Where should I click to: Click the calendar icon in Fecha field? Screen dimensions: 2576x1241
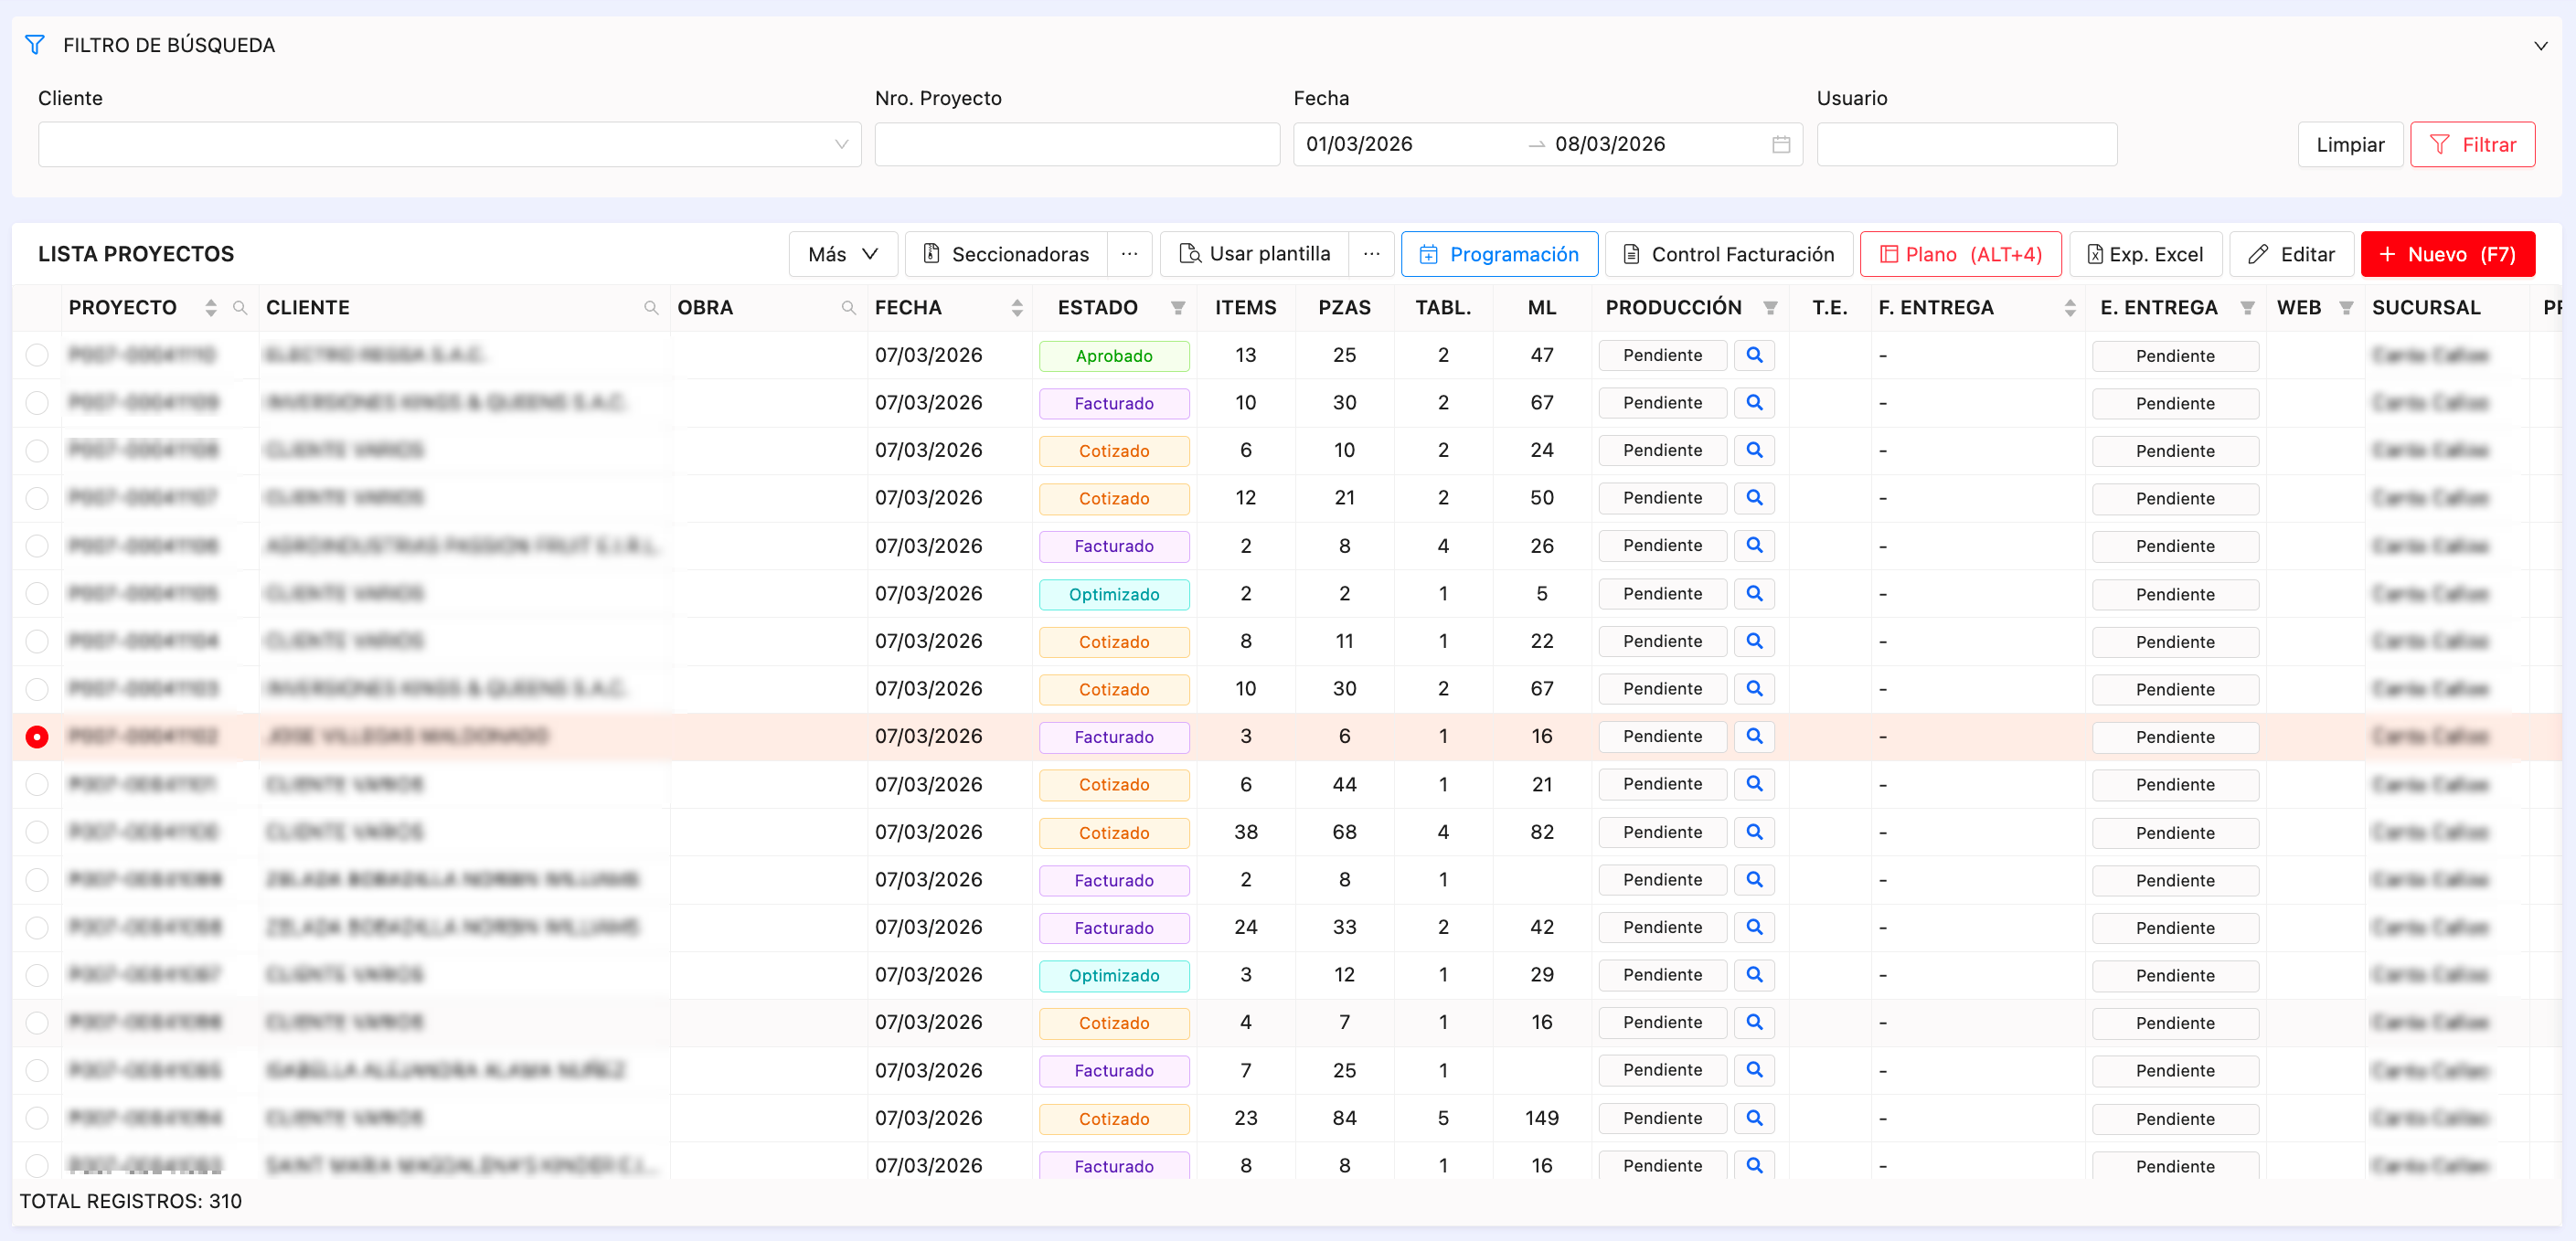pyautogui.click(x=1781, y=145)
